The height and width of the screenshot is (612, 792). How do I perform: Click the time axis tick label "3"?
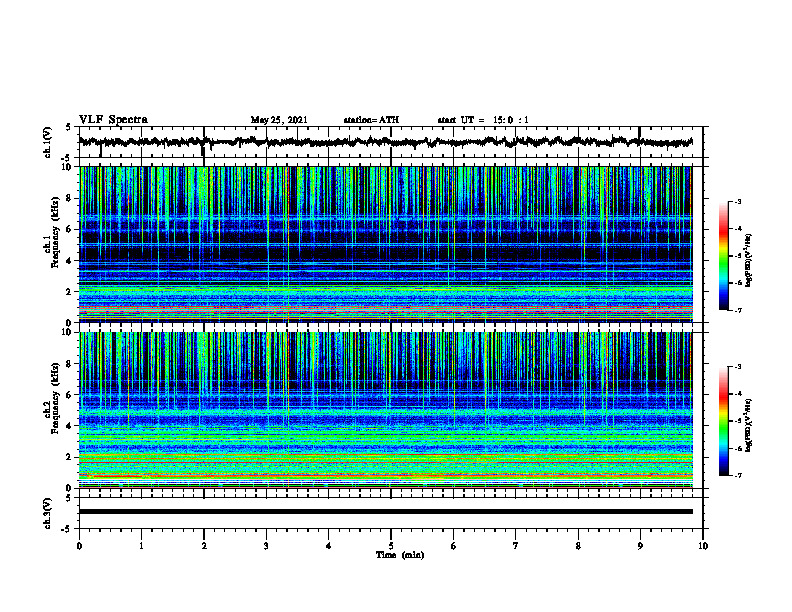[x=266, y=546]
